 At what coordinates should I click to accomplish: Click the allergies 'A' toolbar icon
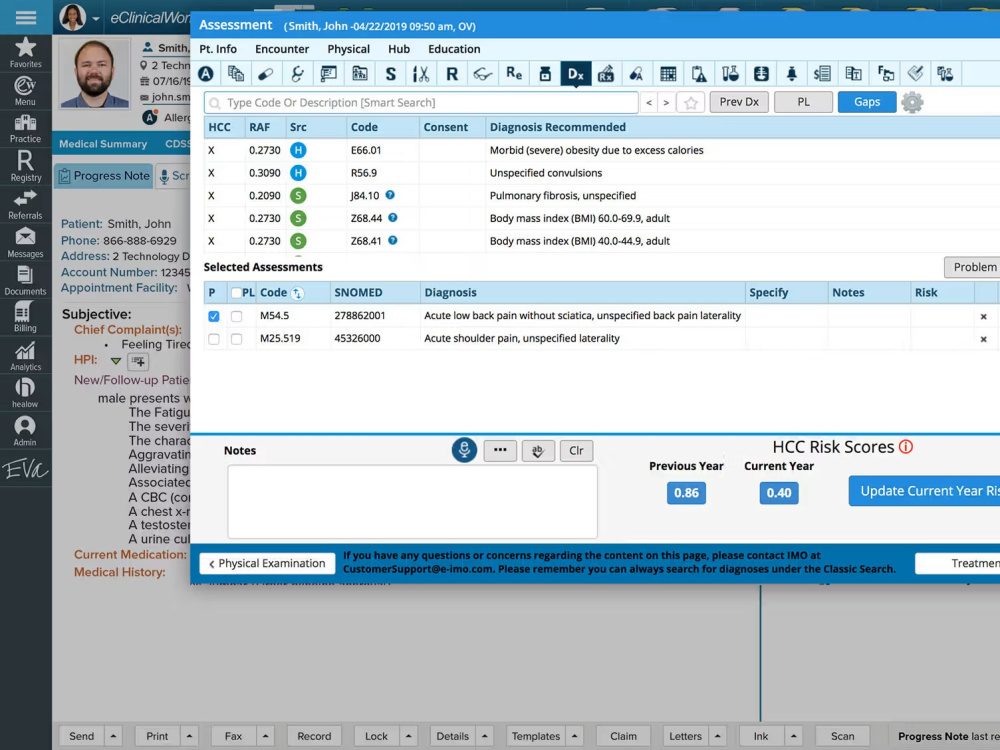coord(205,74)
